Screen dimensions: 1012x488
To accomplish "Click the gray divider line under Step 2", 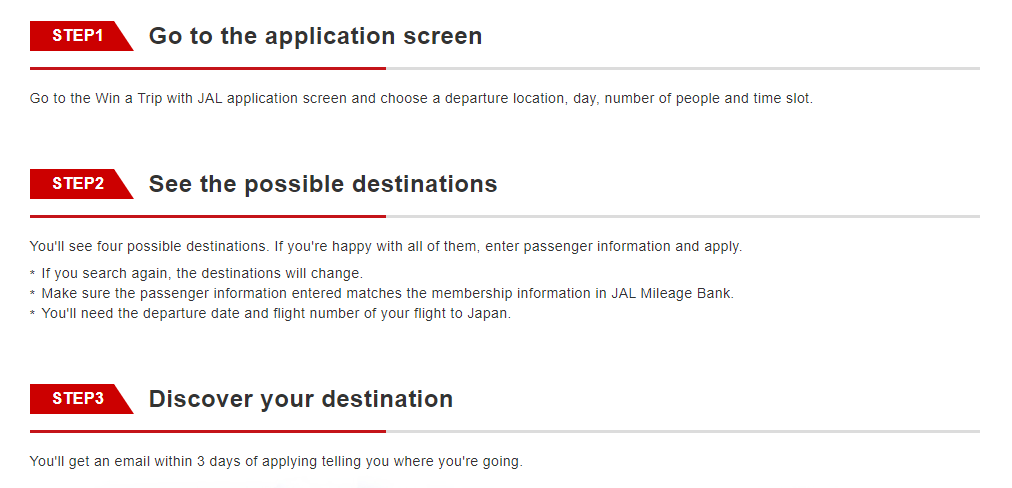I will point(683,216).
